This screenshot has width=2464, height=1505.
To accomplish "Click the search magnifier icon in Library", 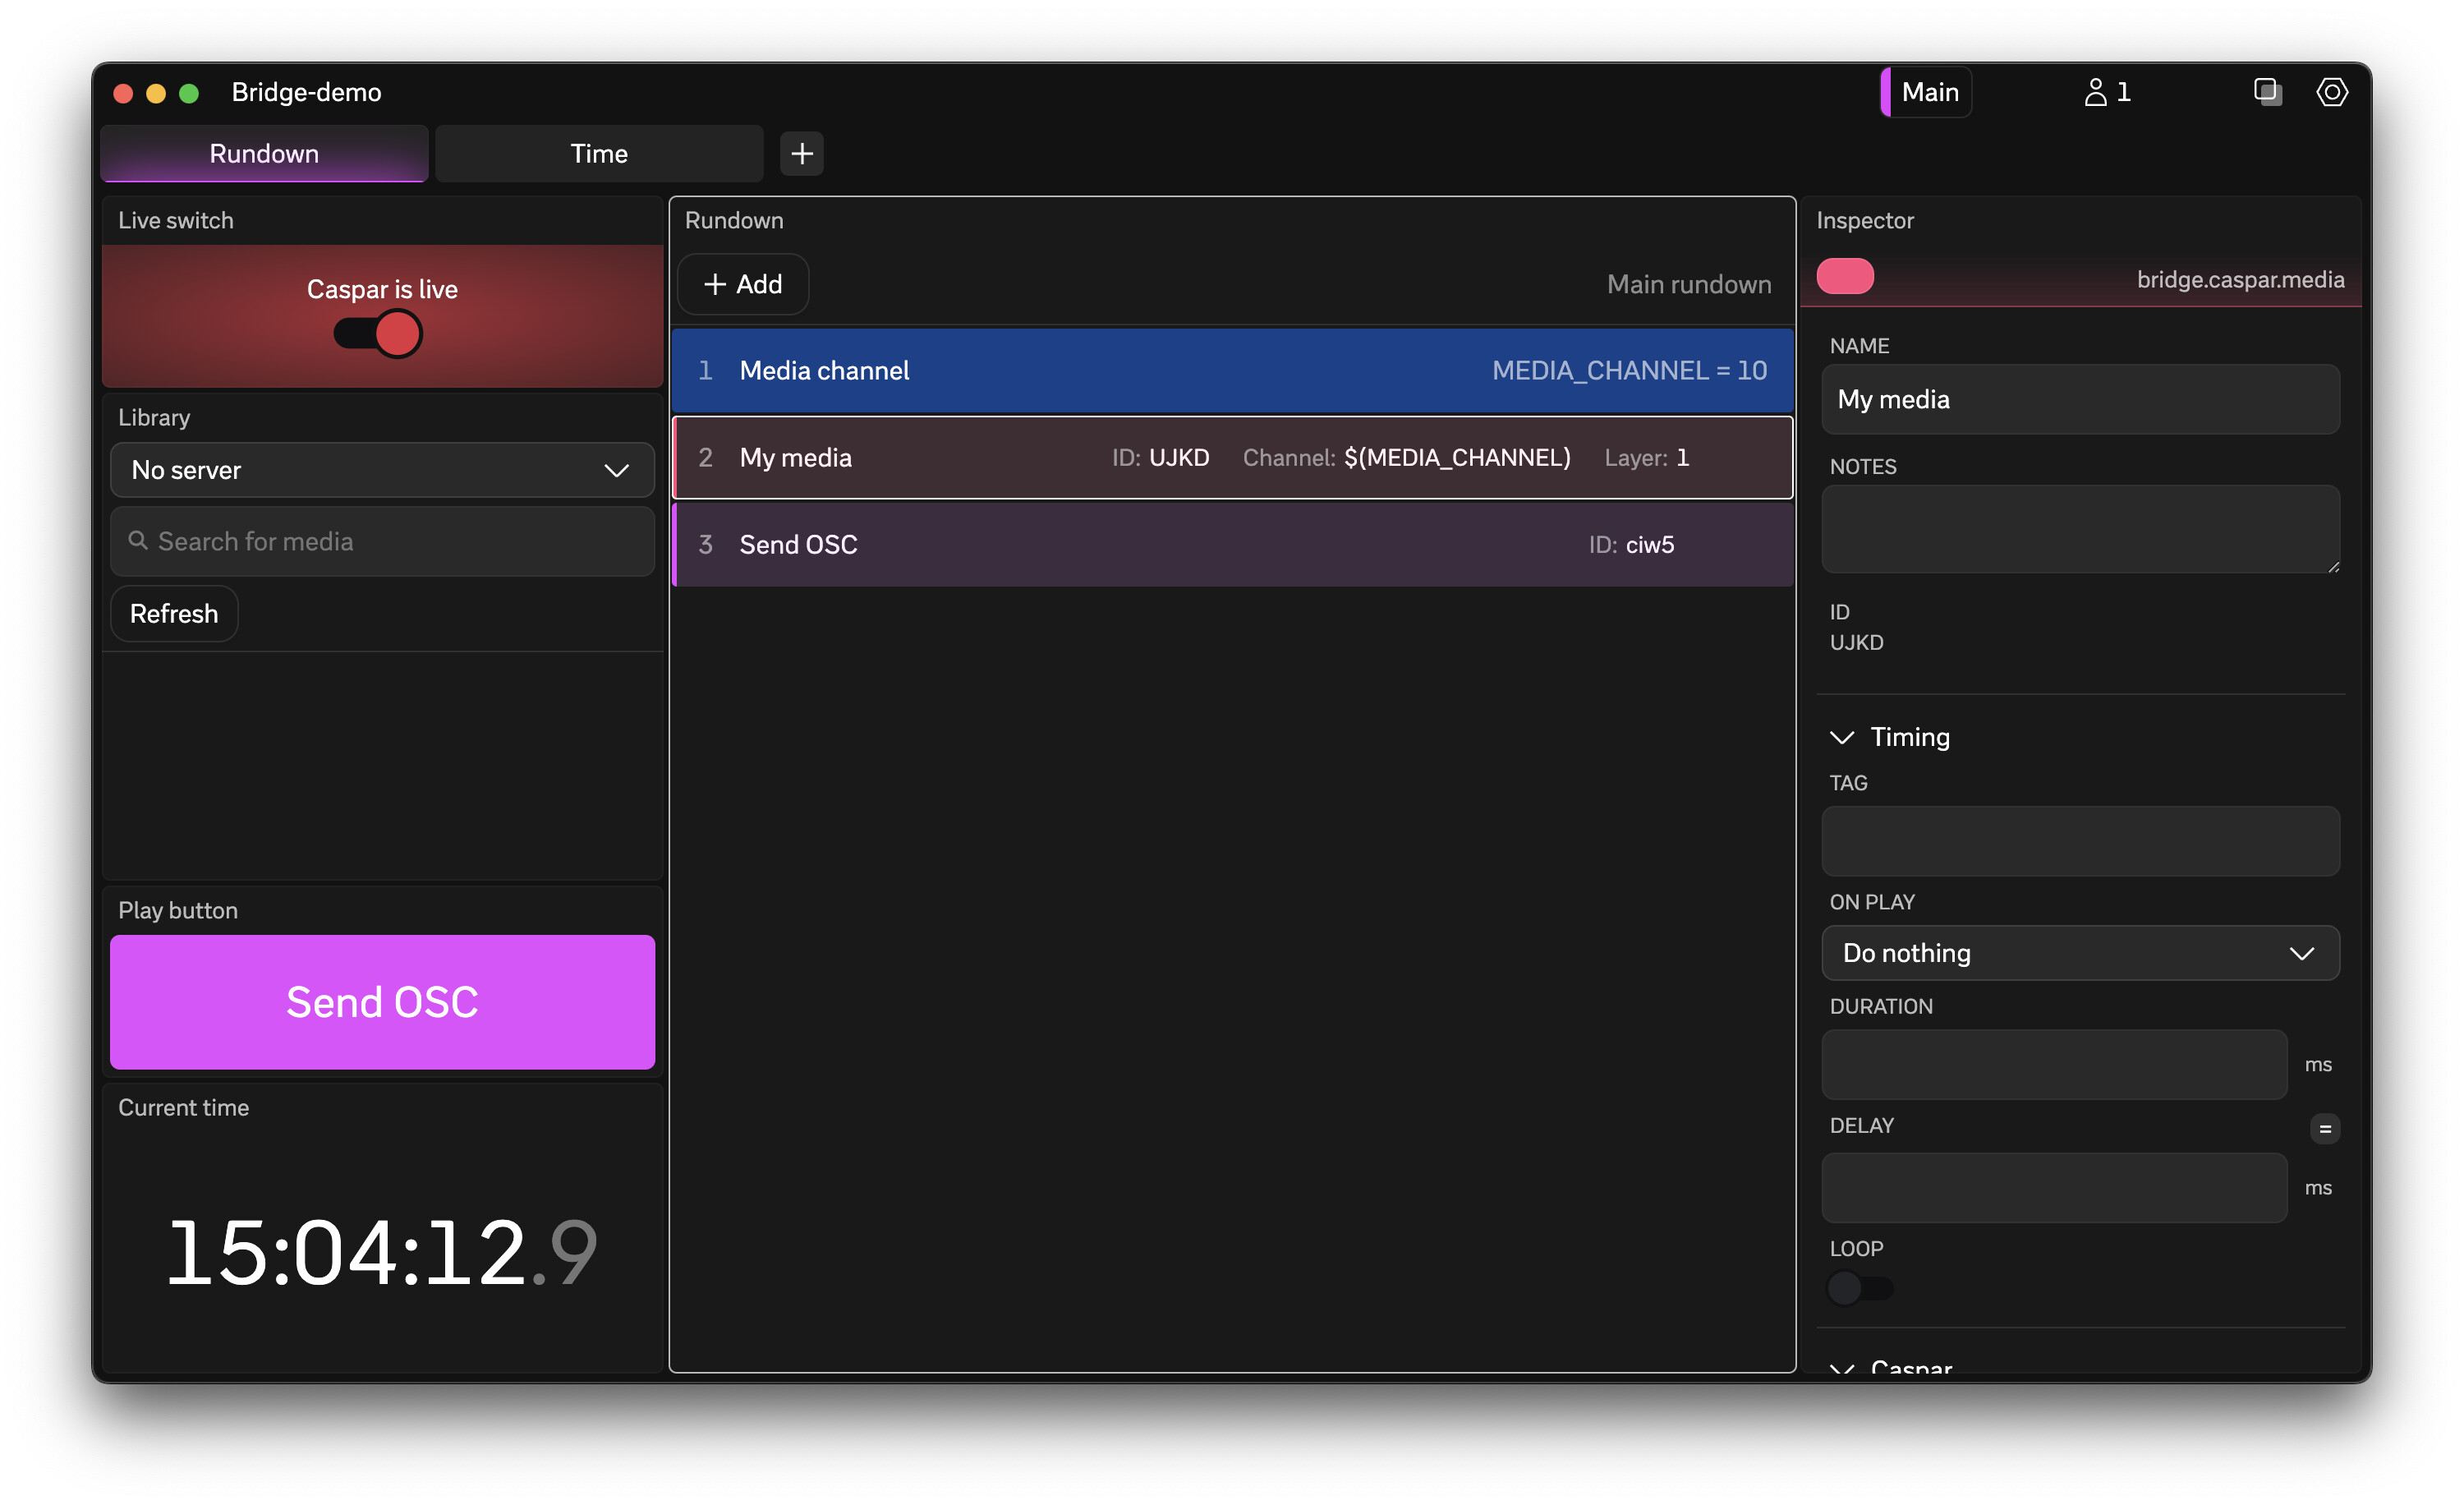I will (138, 541).
